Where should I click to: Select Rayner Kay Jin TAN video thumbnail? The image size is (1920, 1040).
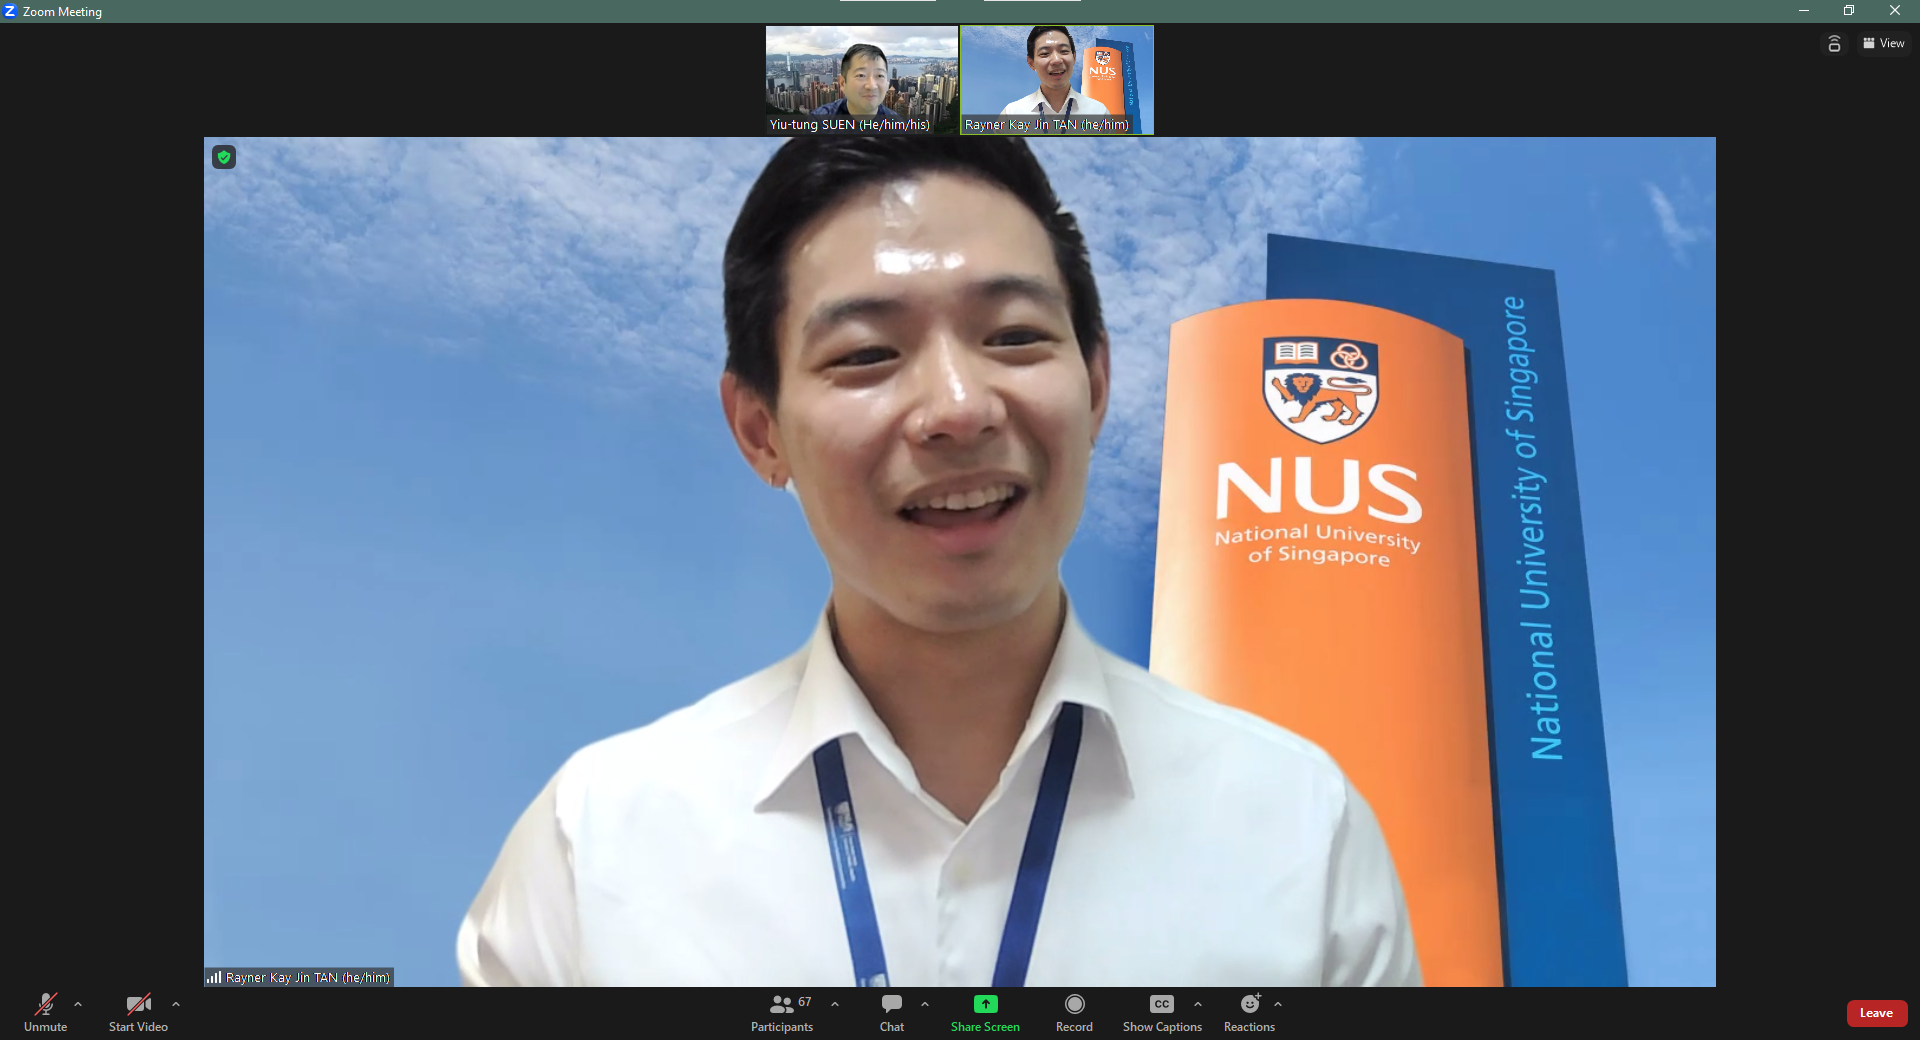pyautogui.click(x=1057, y=80)
